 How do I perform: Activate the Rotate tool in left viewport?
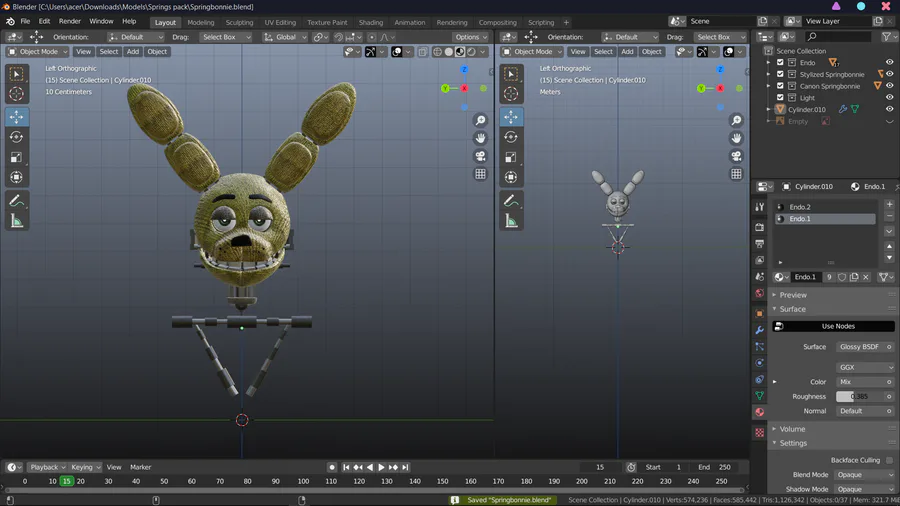click(16, 137)
